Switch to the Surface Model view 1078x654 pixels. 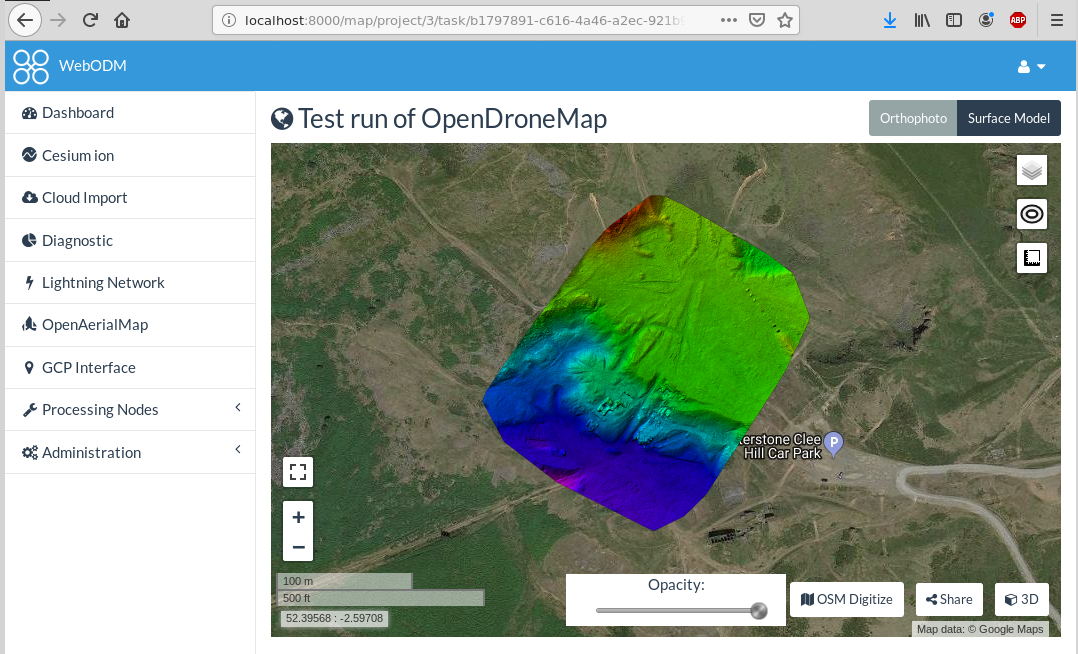pos(1008,118)
